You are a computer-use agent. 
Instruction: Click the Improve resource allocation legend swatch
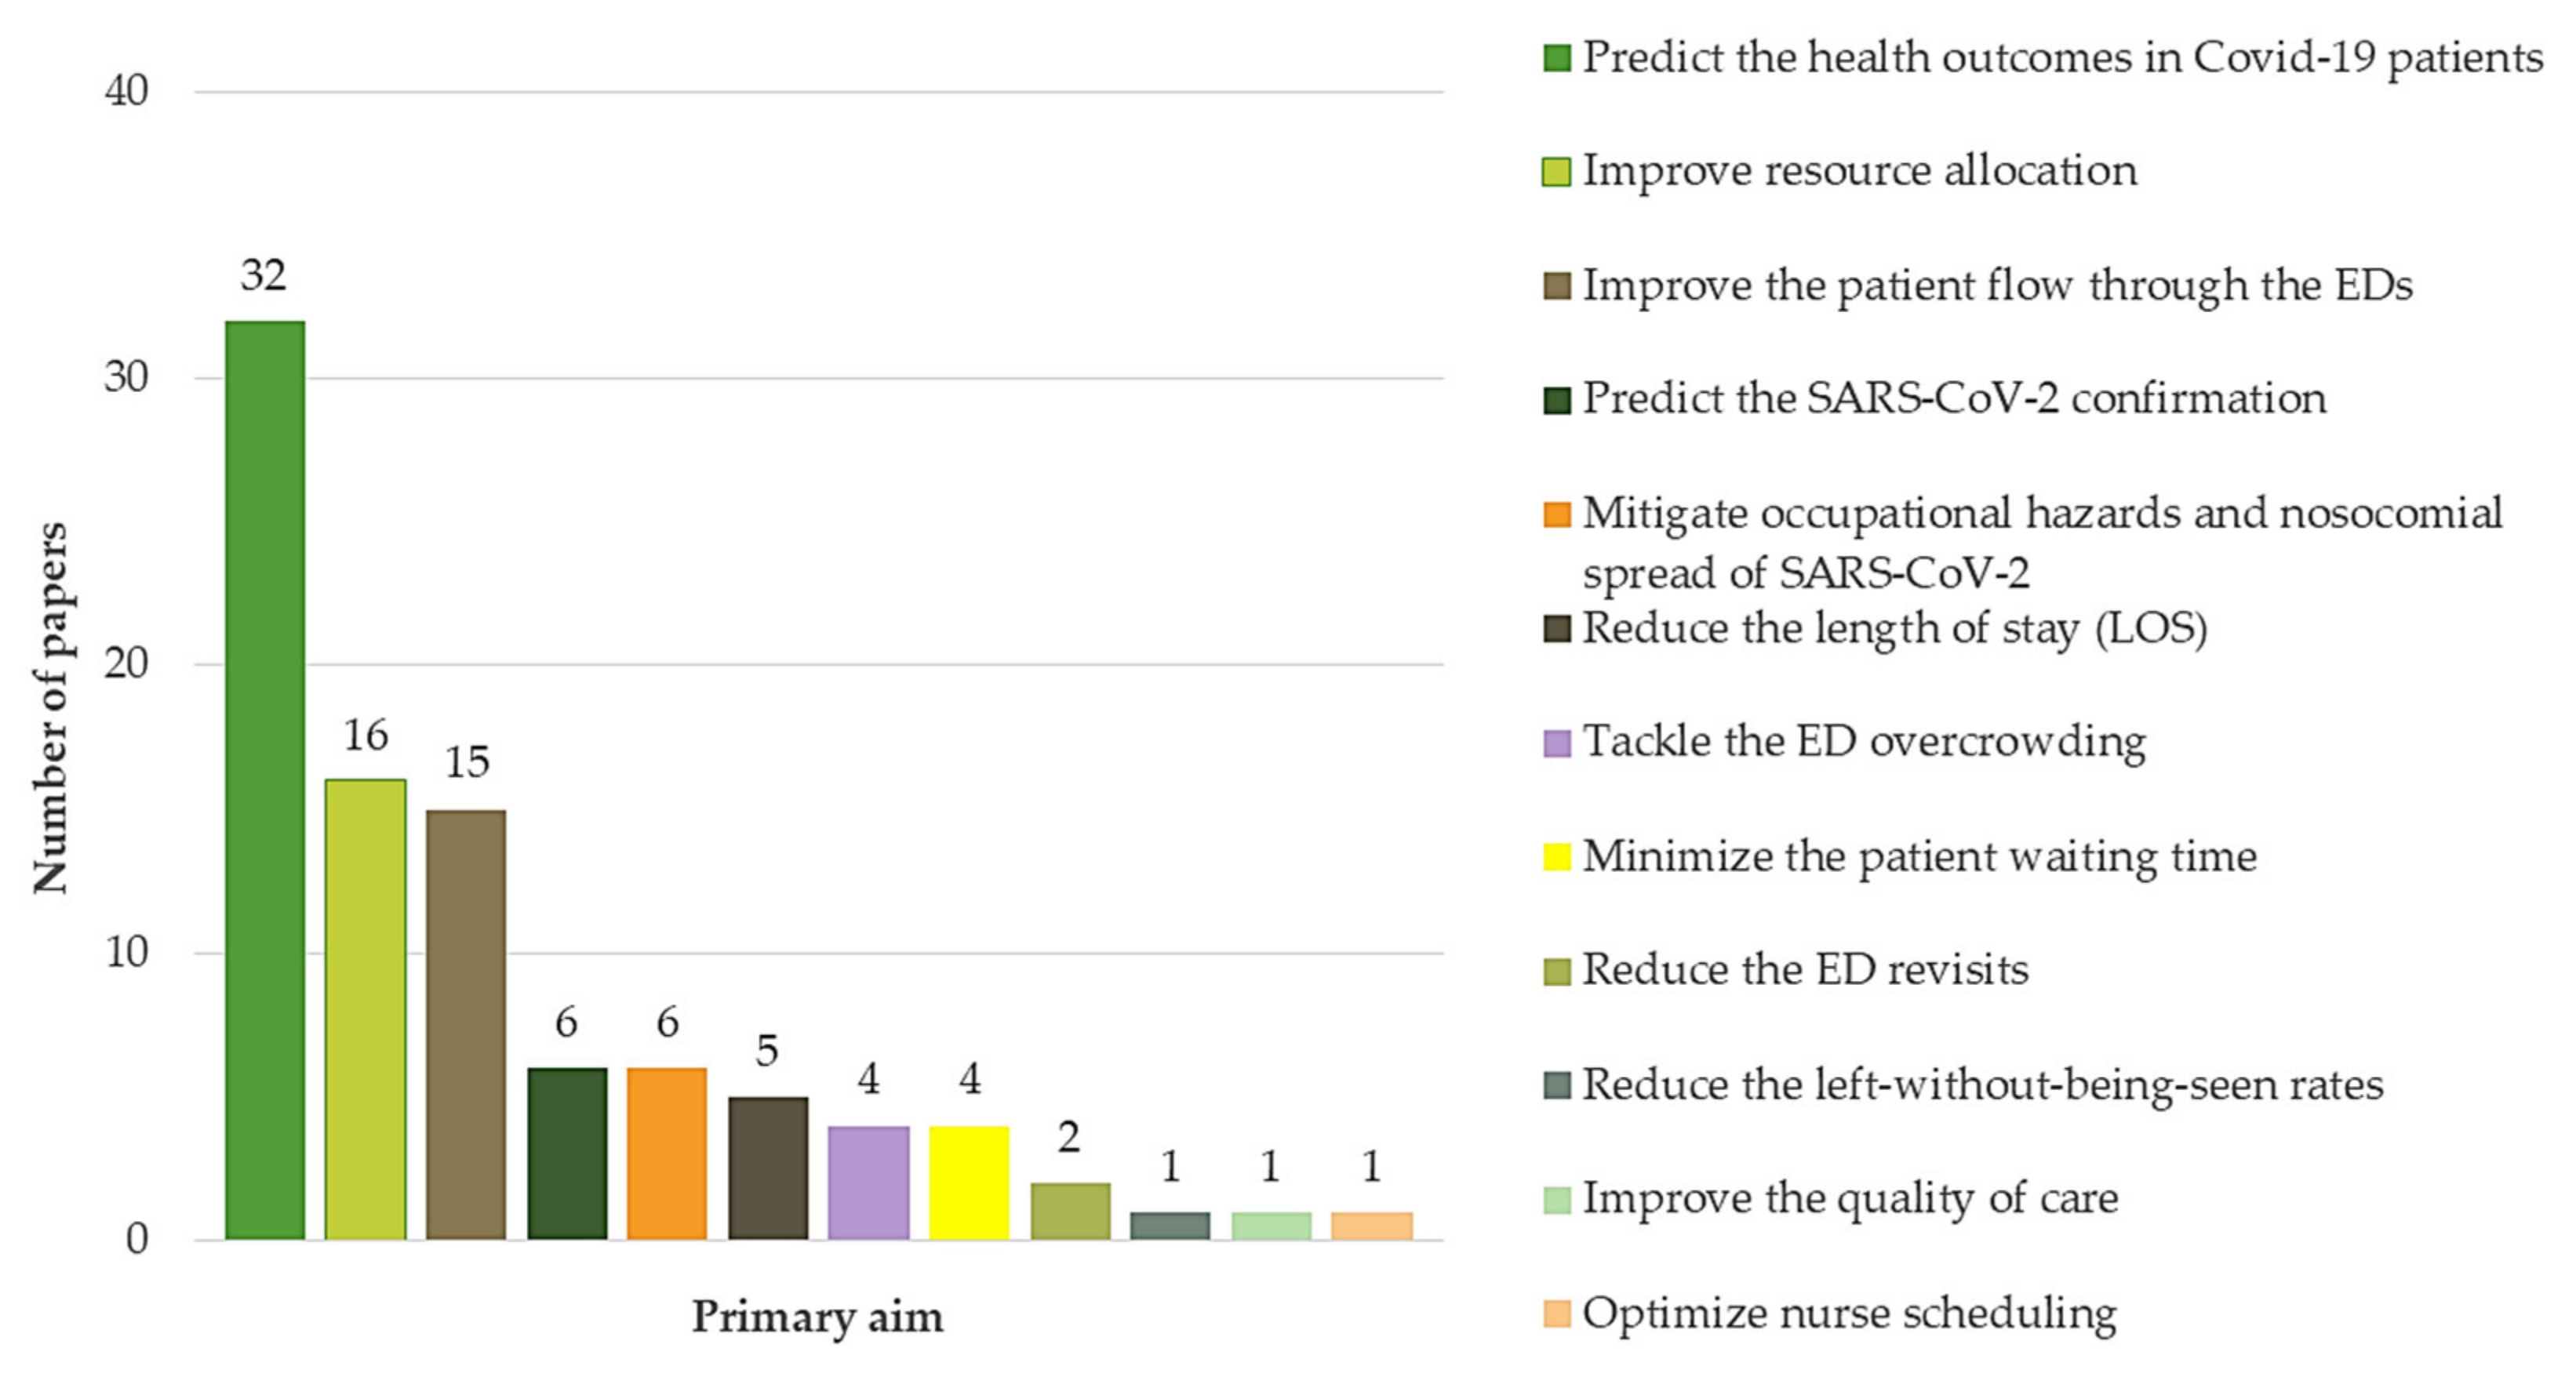click(1556, 171)
